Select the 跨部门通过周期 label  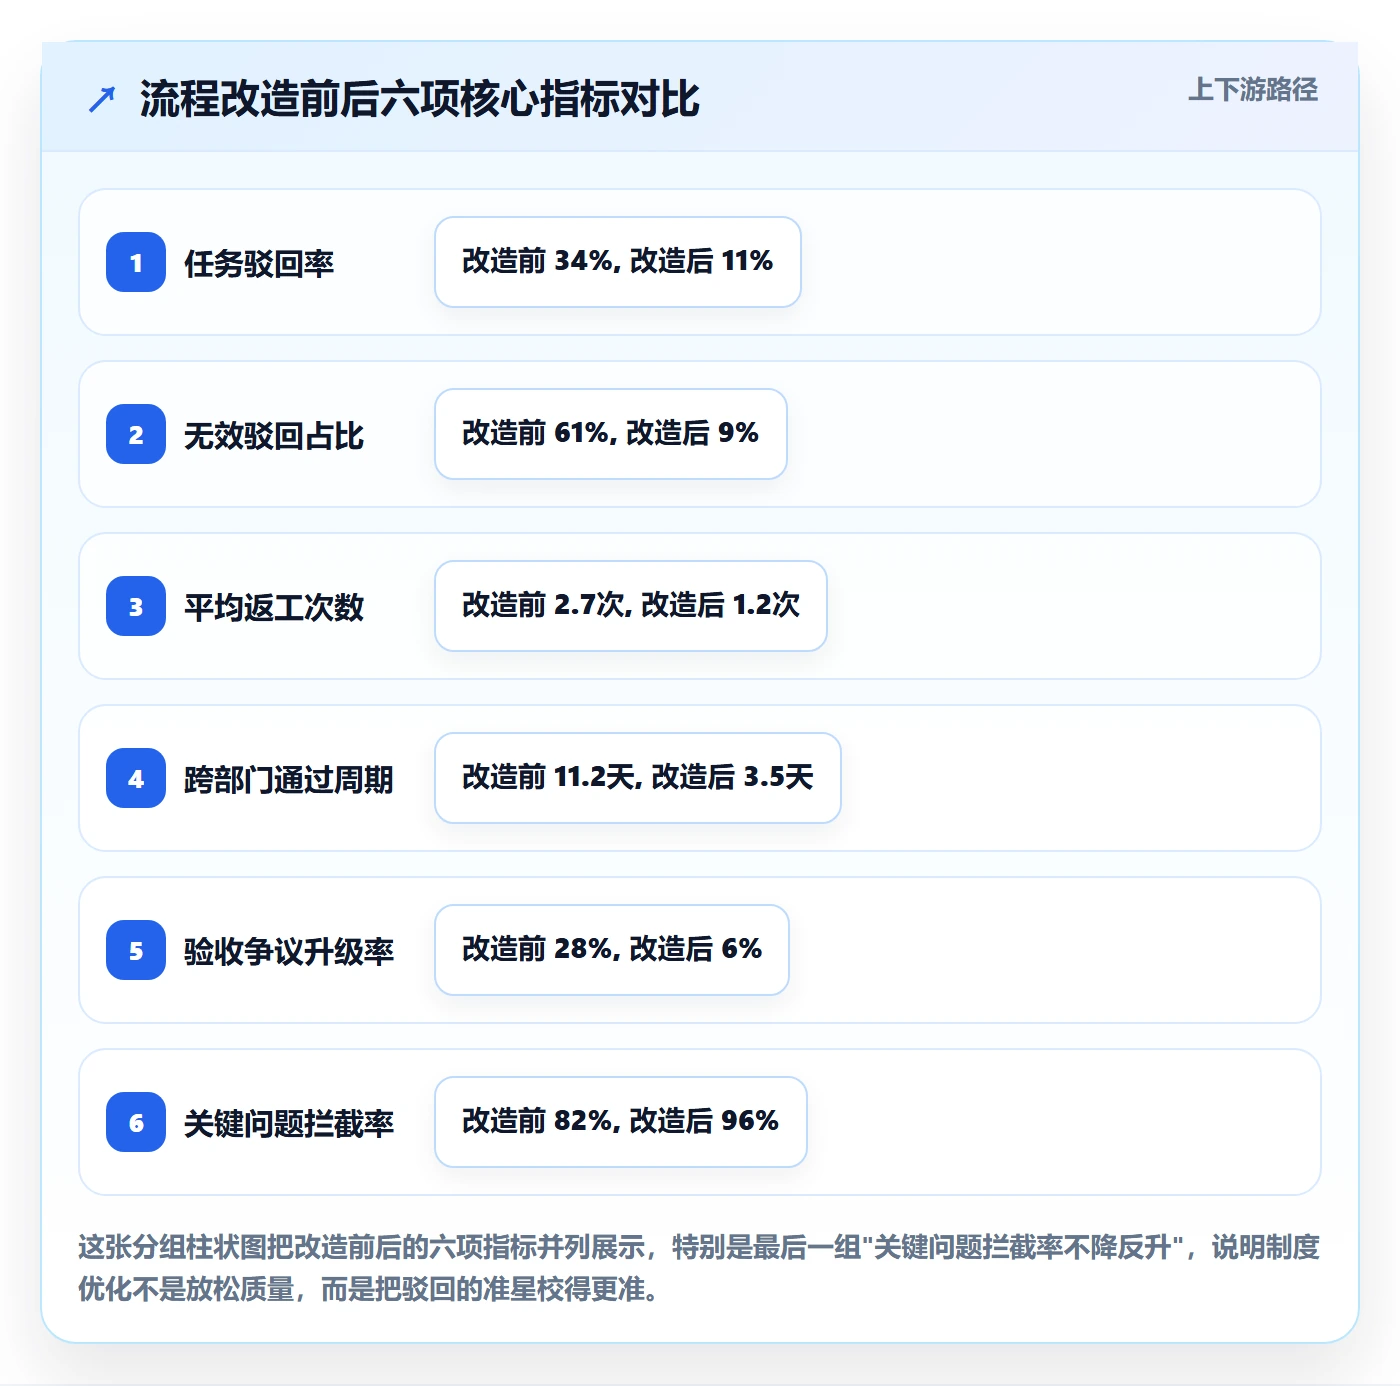[x=289, y=779]
